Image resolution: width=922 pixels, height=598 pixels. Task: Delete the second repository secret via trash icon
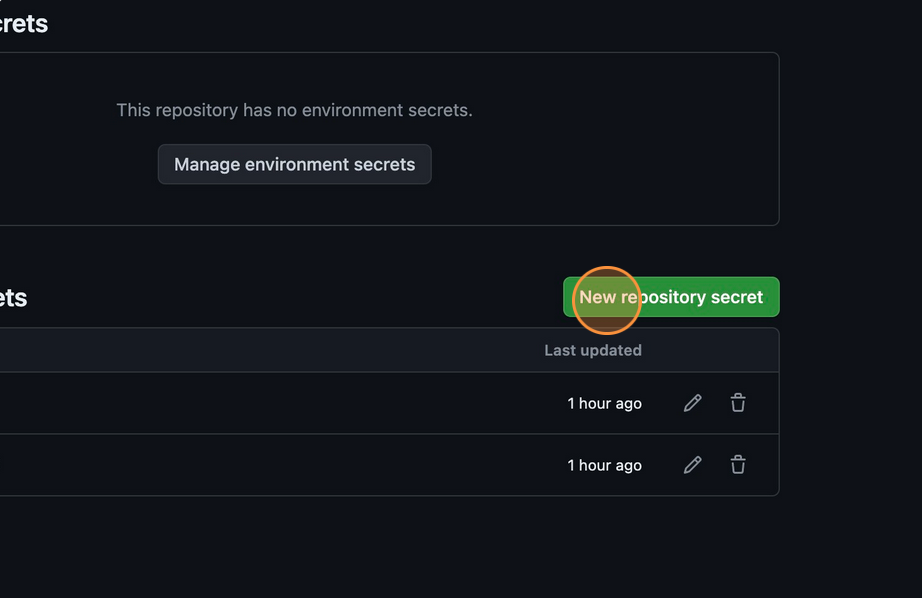click(x=738, y=465)
